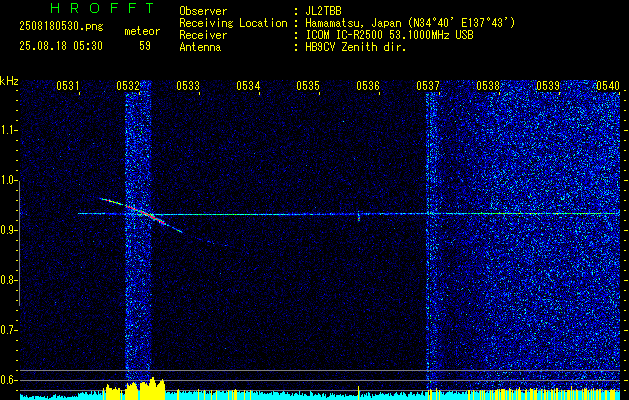Click the HROFFT title text
Screen dimensions: 629x400
[x=103, y=8]
